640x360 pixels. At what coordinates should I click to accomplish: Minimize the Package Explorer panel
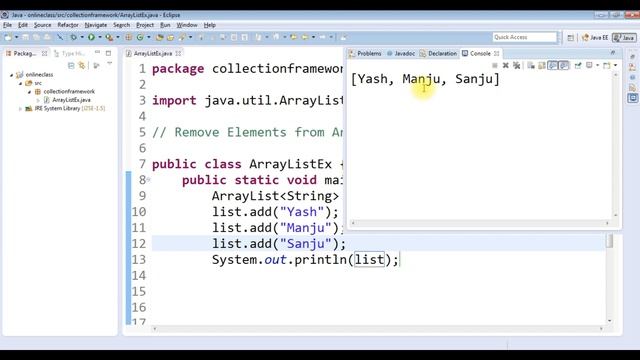point(97,53)
